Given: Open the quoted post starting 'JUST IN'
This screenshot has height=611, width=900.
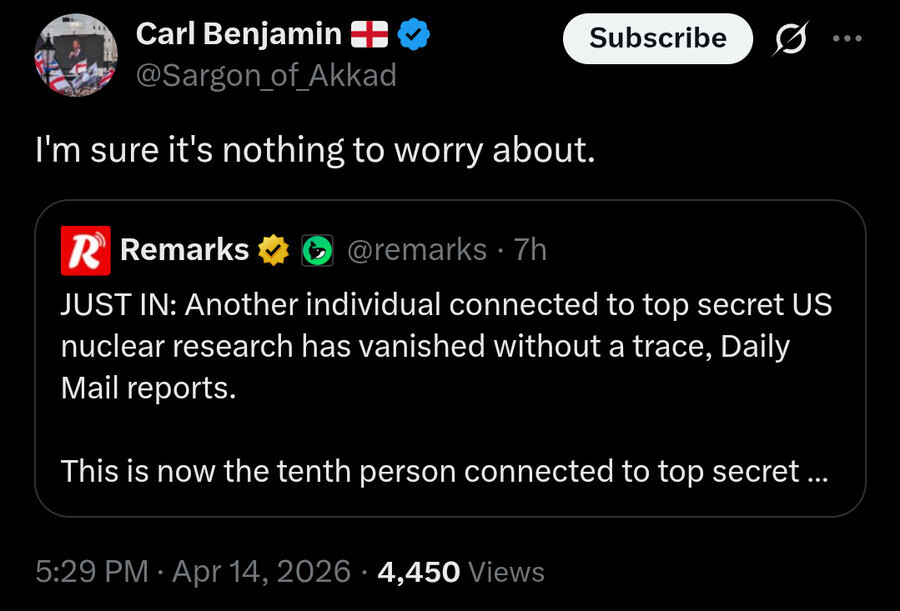Looking at the screenshot, I should pos(450,358).
